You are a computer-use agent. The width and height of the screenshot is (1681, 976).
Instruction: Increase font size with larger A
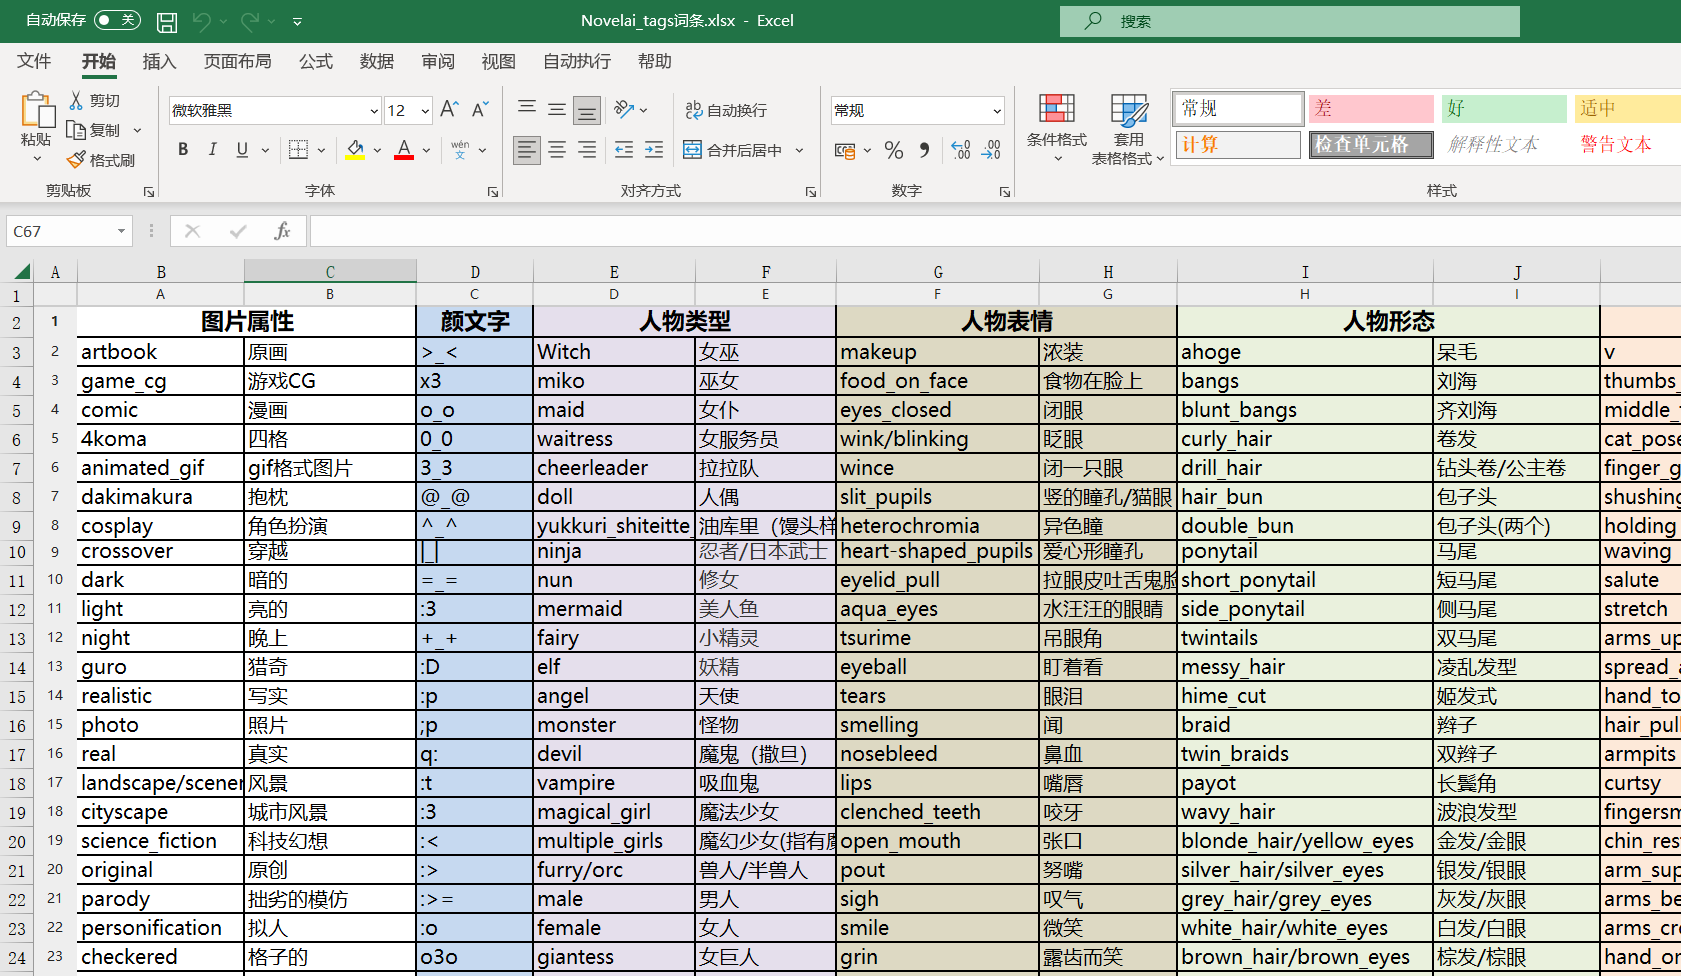pyautogui.click(x=449, y=109)
